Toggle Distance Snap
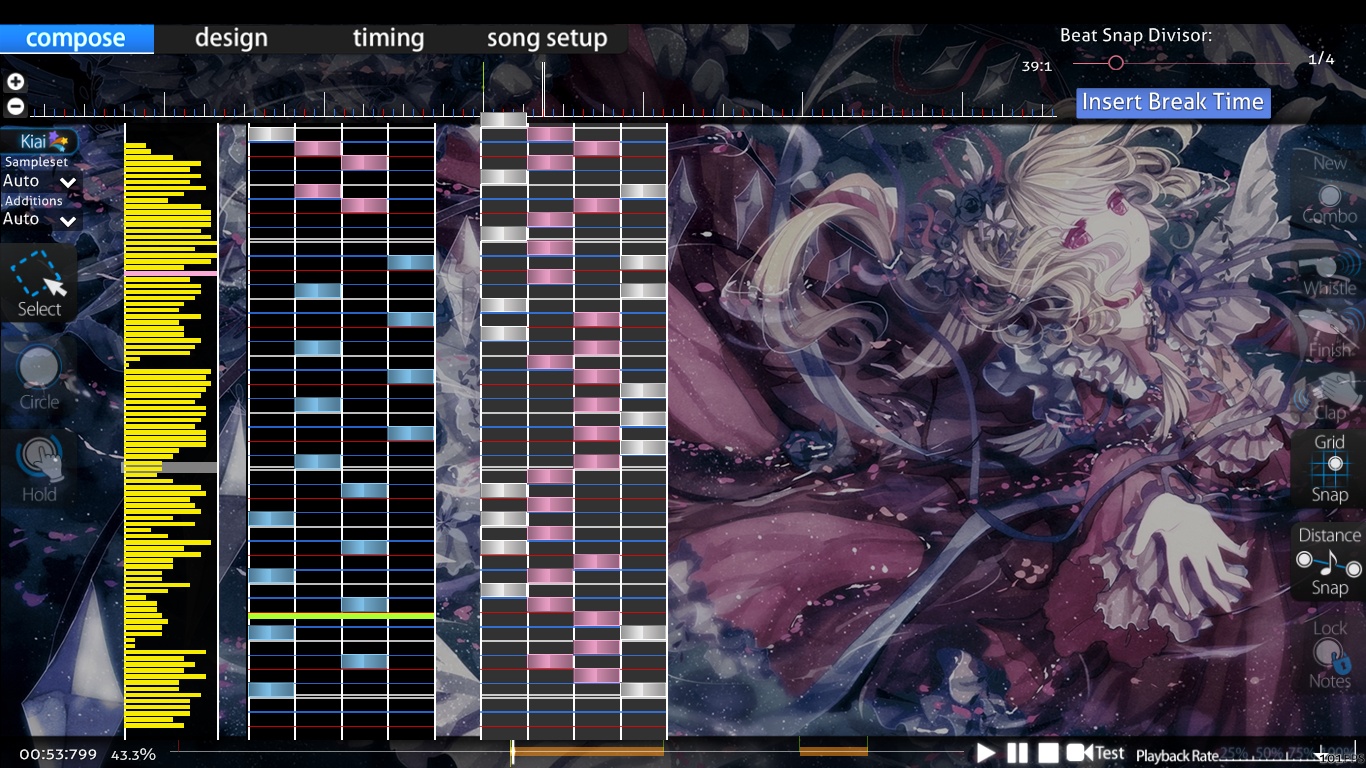1366x768 pixels. pyautogui.click(x=1329, y=561)
